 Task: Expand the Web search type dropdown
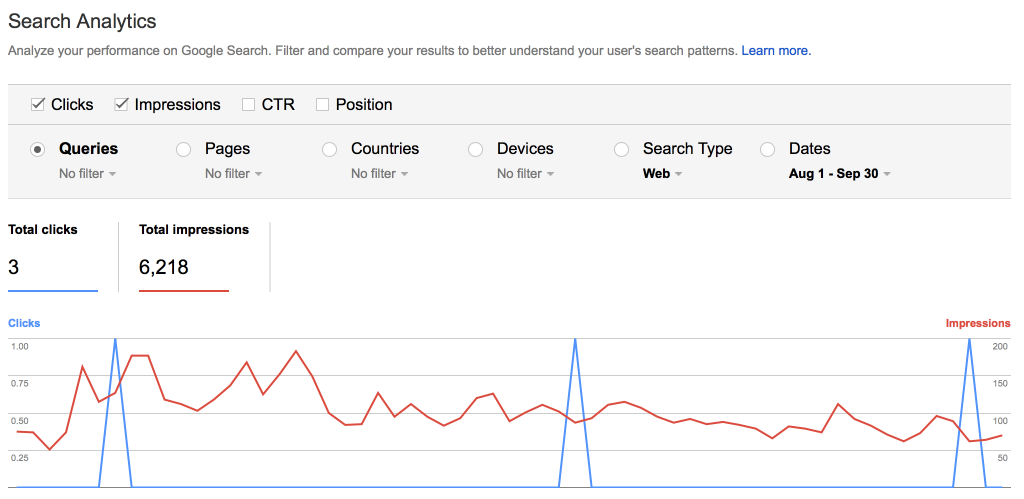pos(662,174)
